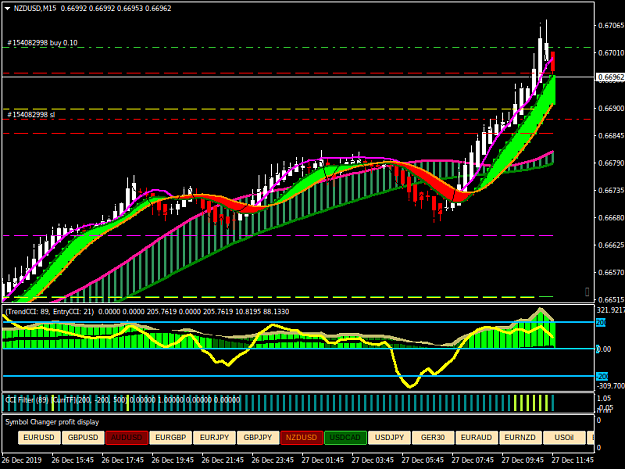Select the green USDCAD symbol button
Viewport: 625px width, 469px height.
[346, 438]
